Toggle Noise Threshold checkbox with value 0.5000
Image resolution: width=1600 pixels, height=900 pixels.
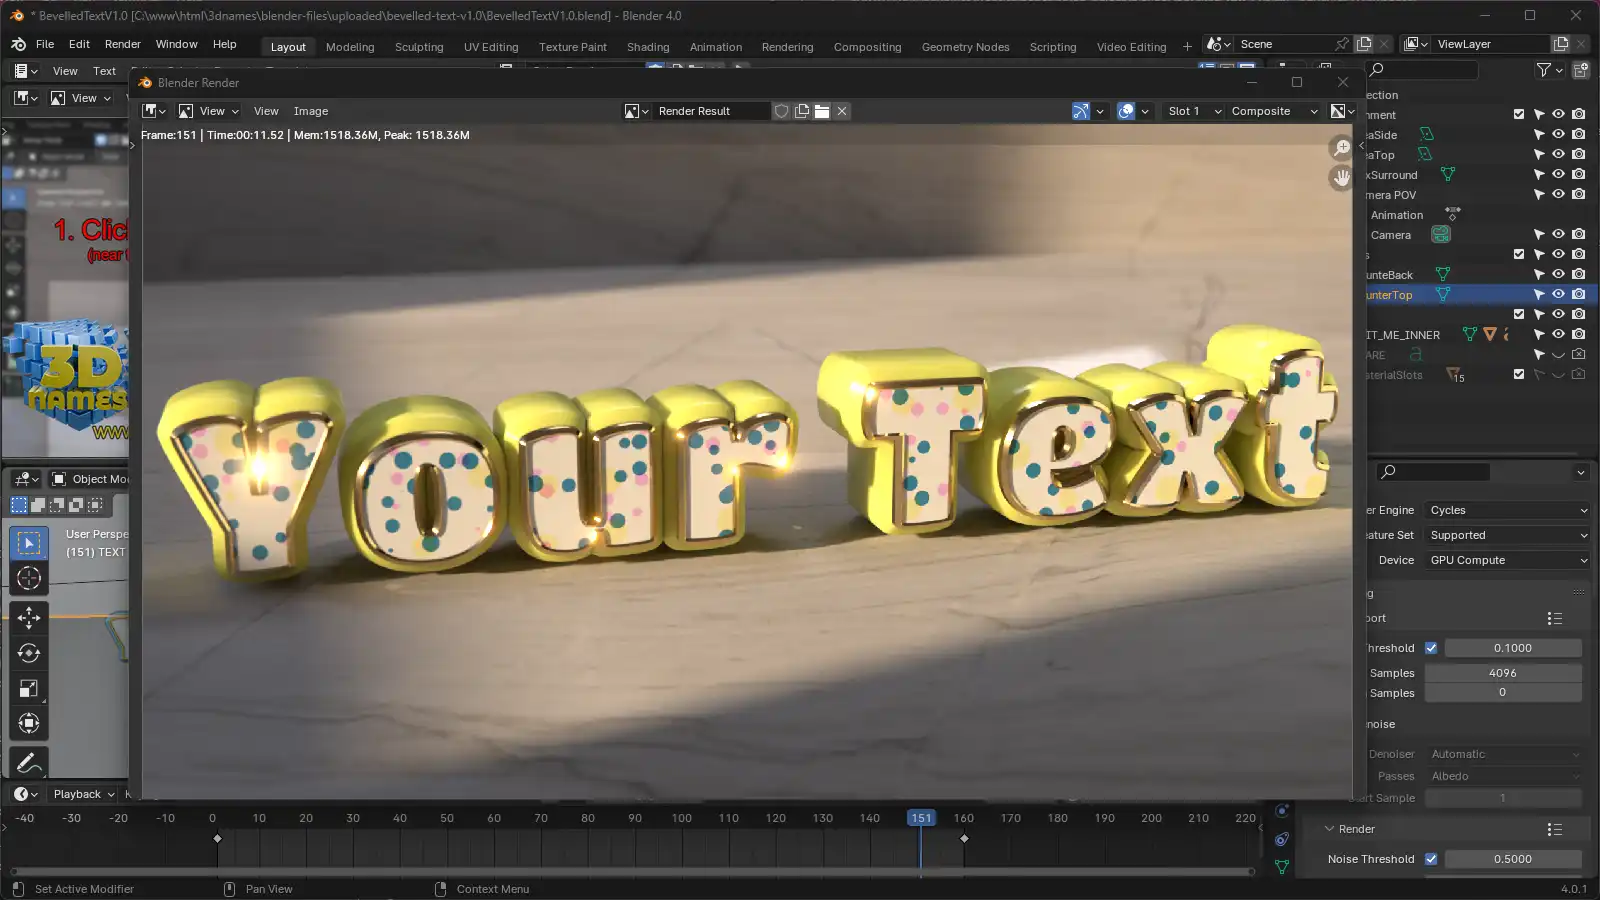pos(1431,859)
